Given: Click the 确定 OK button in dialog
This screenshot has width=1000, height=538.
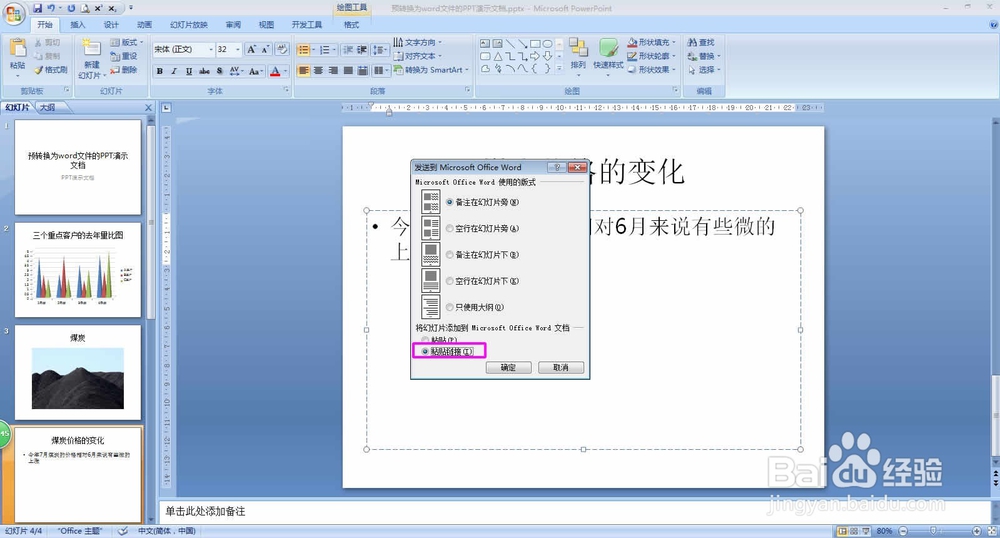Looking at the screenshot, I should 508,367.
